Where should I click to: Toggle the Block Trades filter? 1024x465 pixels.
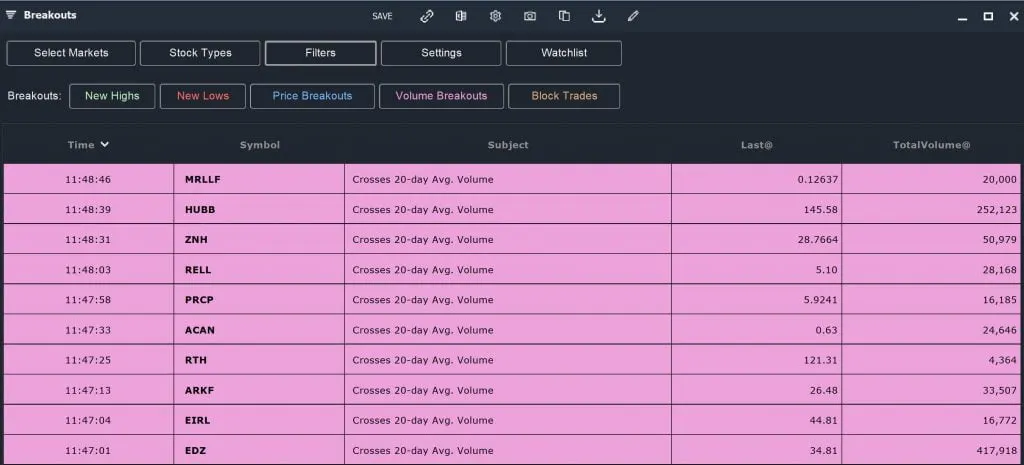tap(564, 96)
